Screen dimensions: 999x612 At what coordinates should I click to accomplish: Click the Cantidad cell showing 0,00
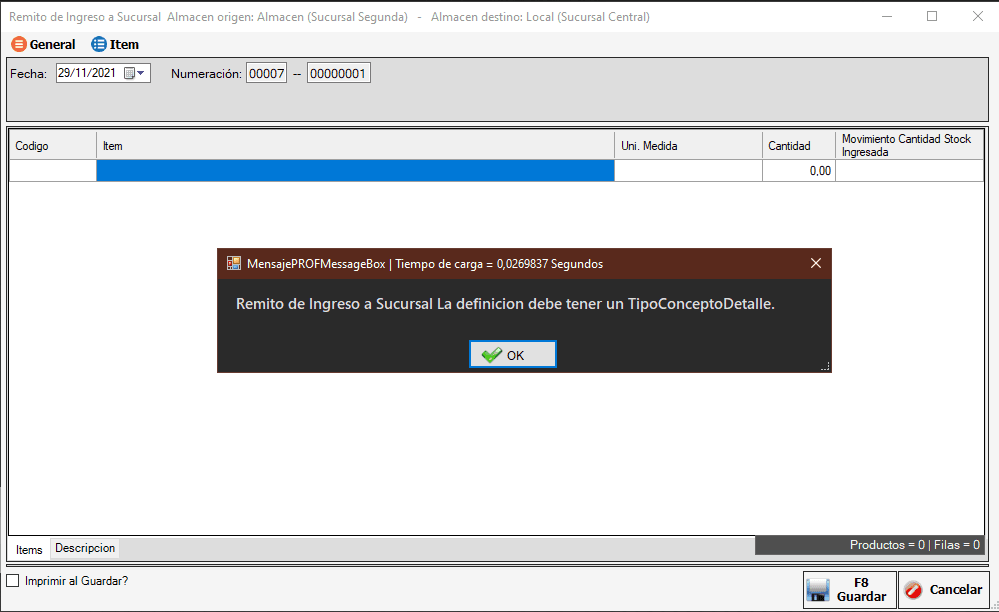(798, 171)
